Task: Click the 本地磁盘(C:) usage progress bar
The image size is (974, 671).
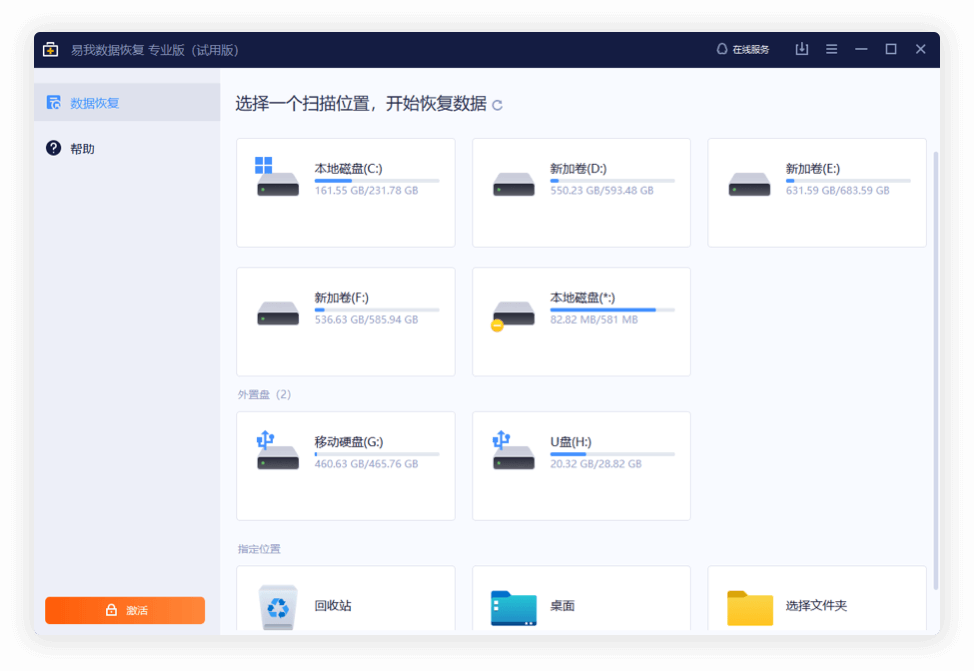Action: pyautogui.click(x=377, y=181)
